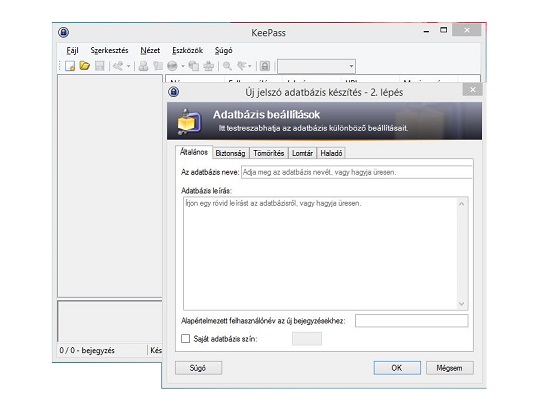The height and width of the screenshot is (412, 550).
Task: Click the Find magnifier icon
Action: click(x=227, y=66)
